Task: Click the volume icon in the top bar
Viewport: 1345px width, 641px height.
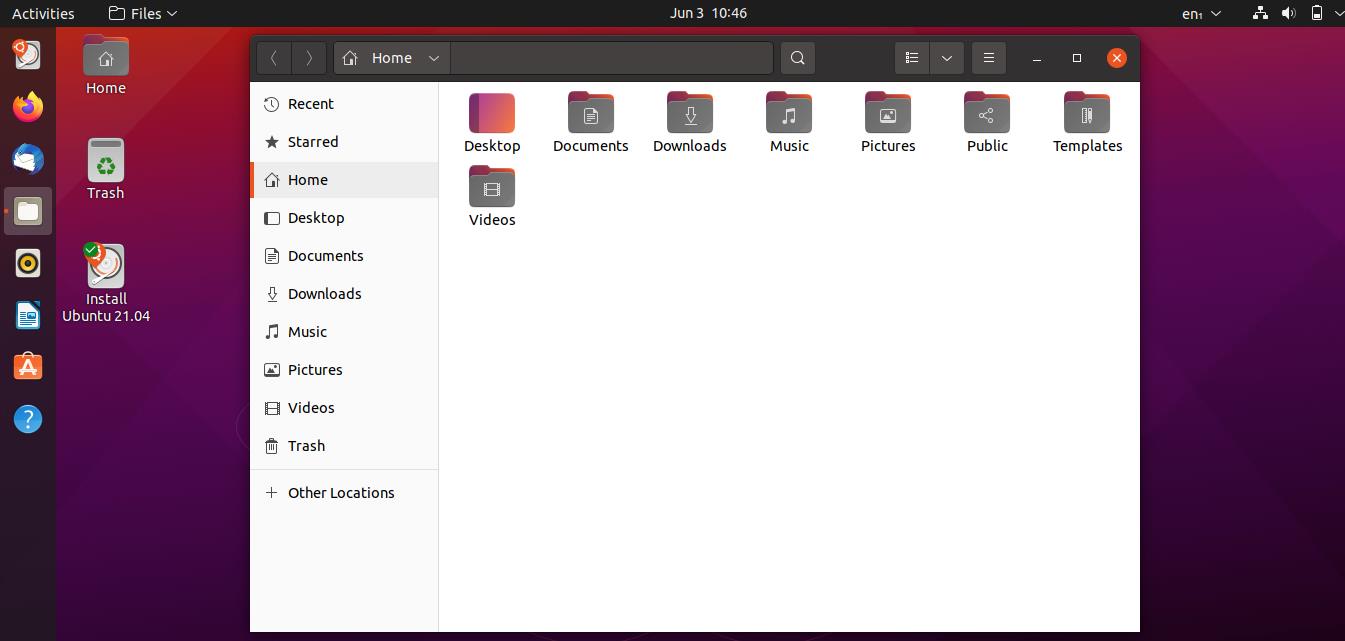Action: point(1289,13)
